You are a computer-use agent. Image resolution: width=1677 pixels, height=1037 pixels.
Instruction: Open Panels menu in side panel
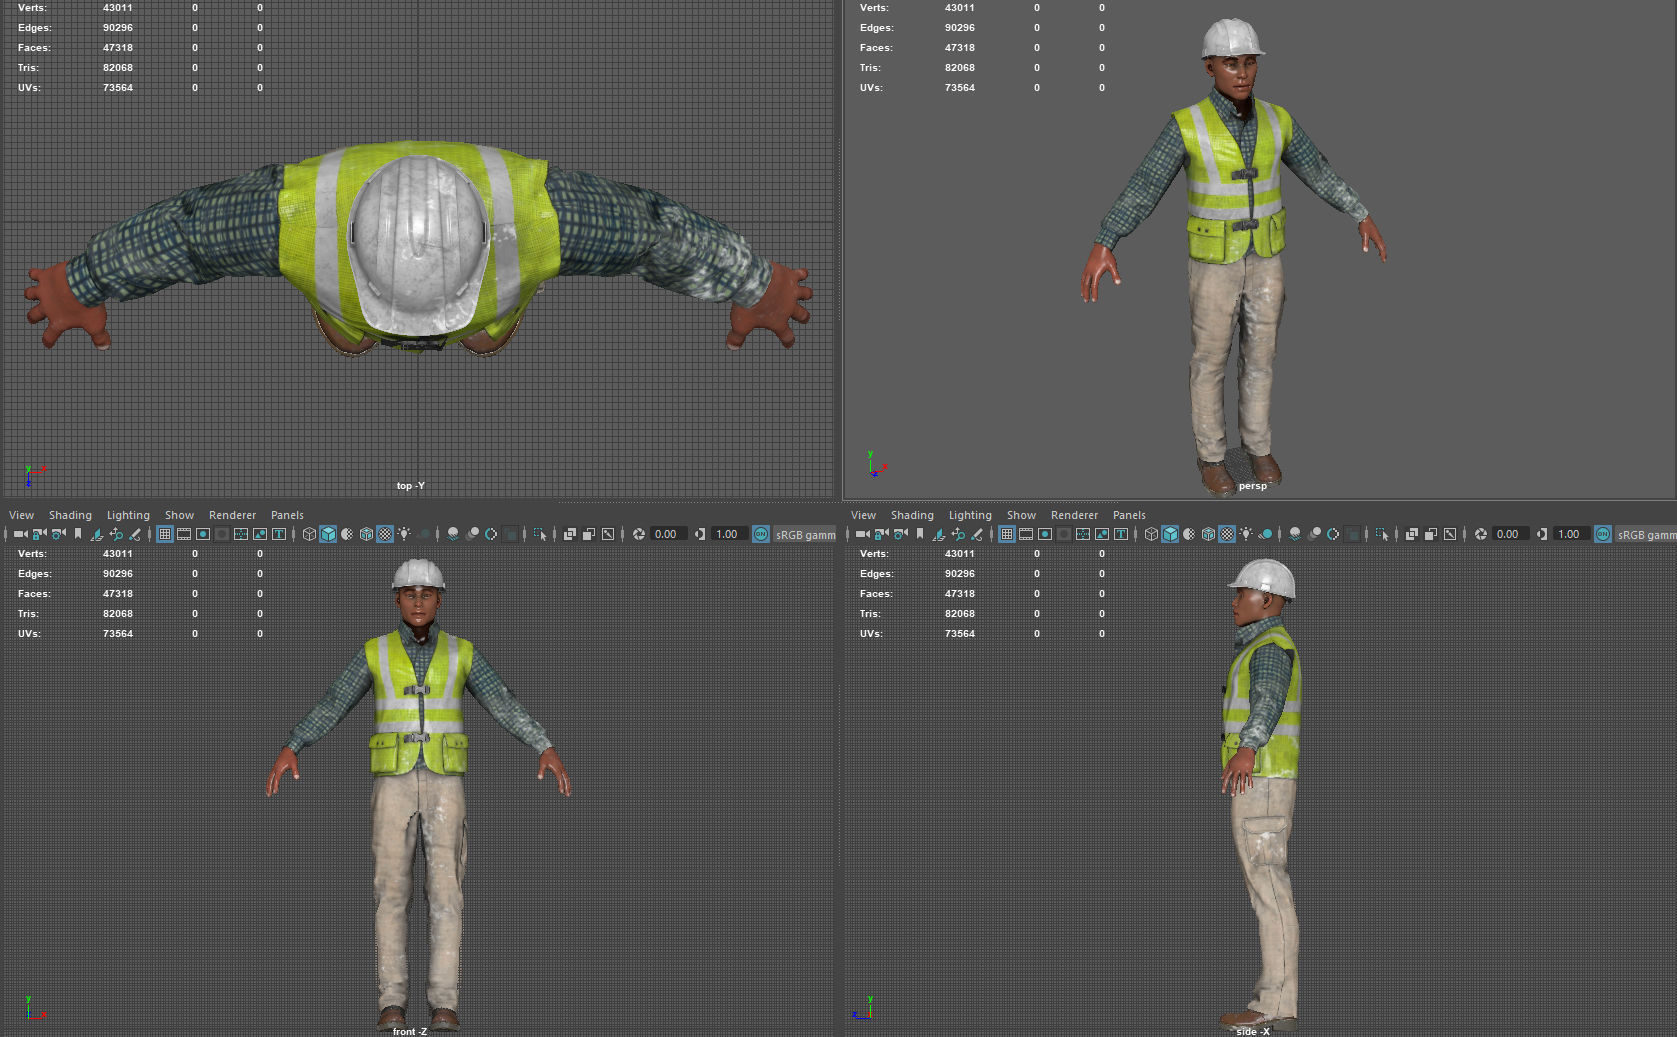[x=1129, y=515]
